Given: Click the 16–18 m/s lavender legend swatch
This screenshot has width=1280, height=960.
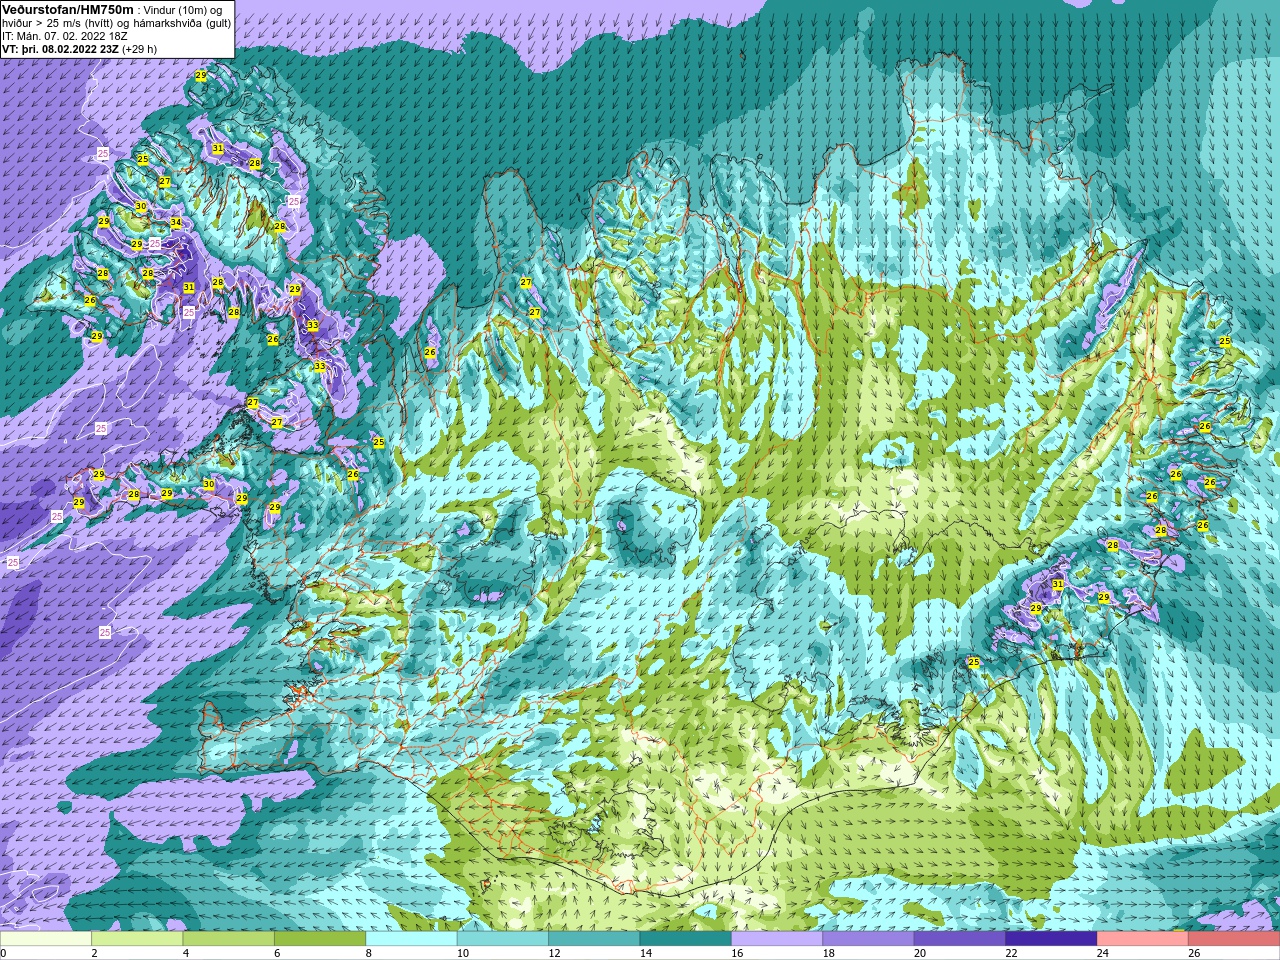Looking at the screenshot, I should click(x=777, y=939).
